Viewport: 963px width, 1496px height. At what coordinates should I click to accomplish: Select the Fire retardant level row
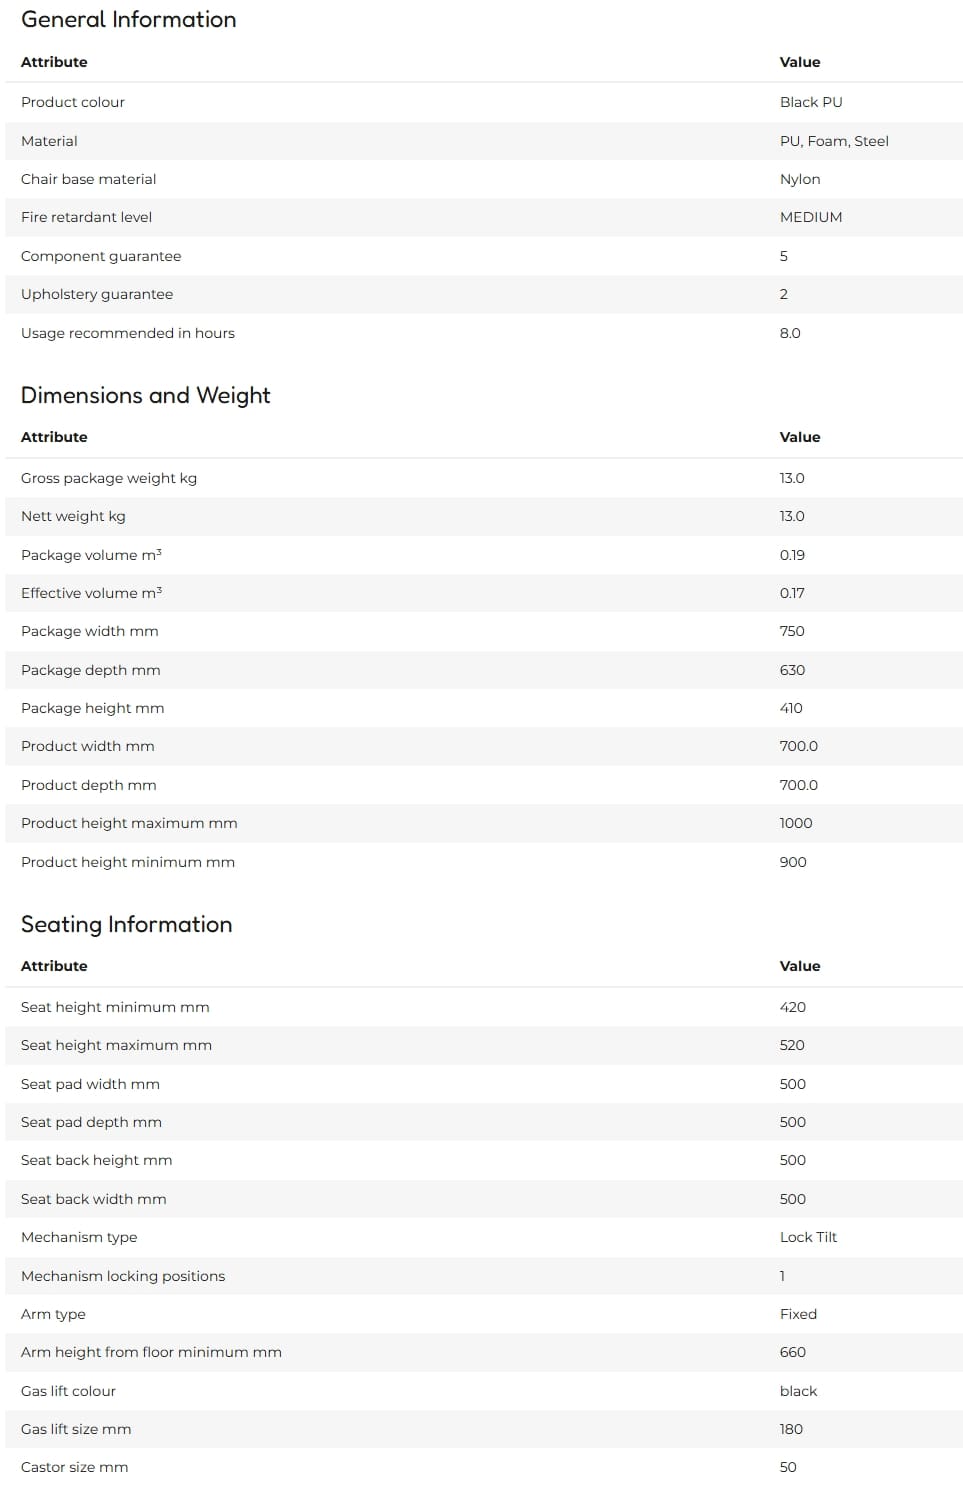tap(484, 217)
